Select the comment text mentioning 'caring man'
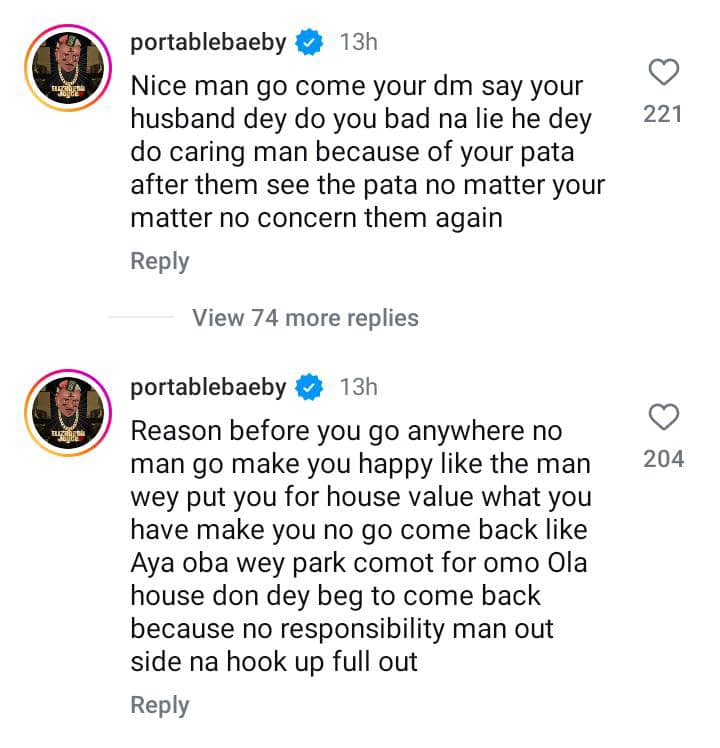 coord(365,152)
